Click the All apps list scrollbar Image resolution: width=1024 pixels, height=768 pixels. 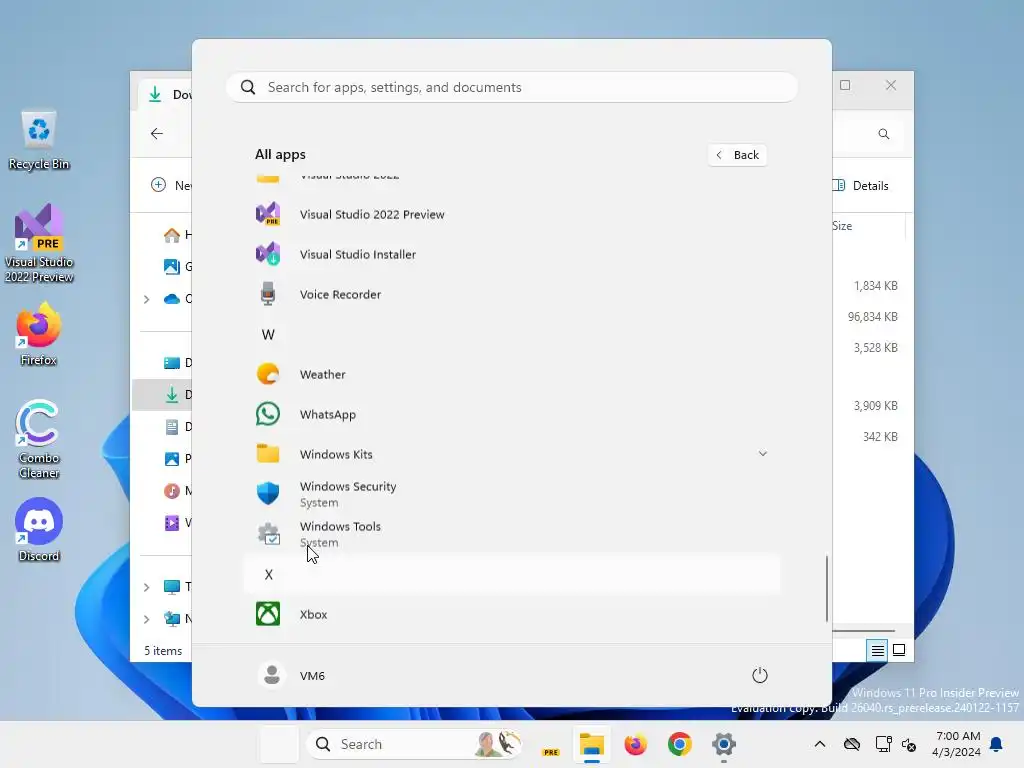point(827,588)
